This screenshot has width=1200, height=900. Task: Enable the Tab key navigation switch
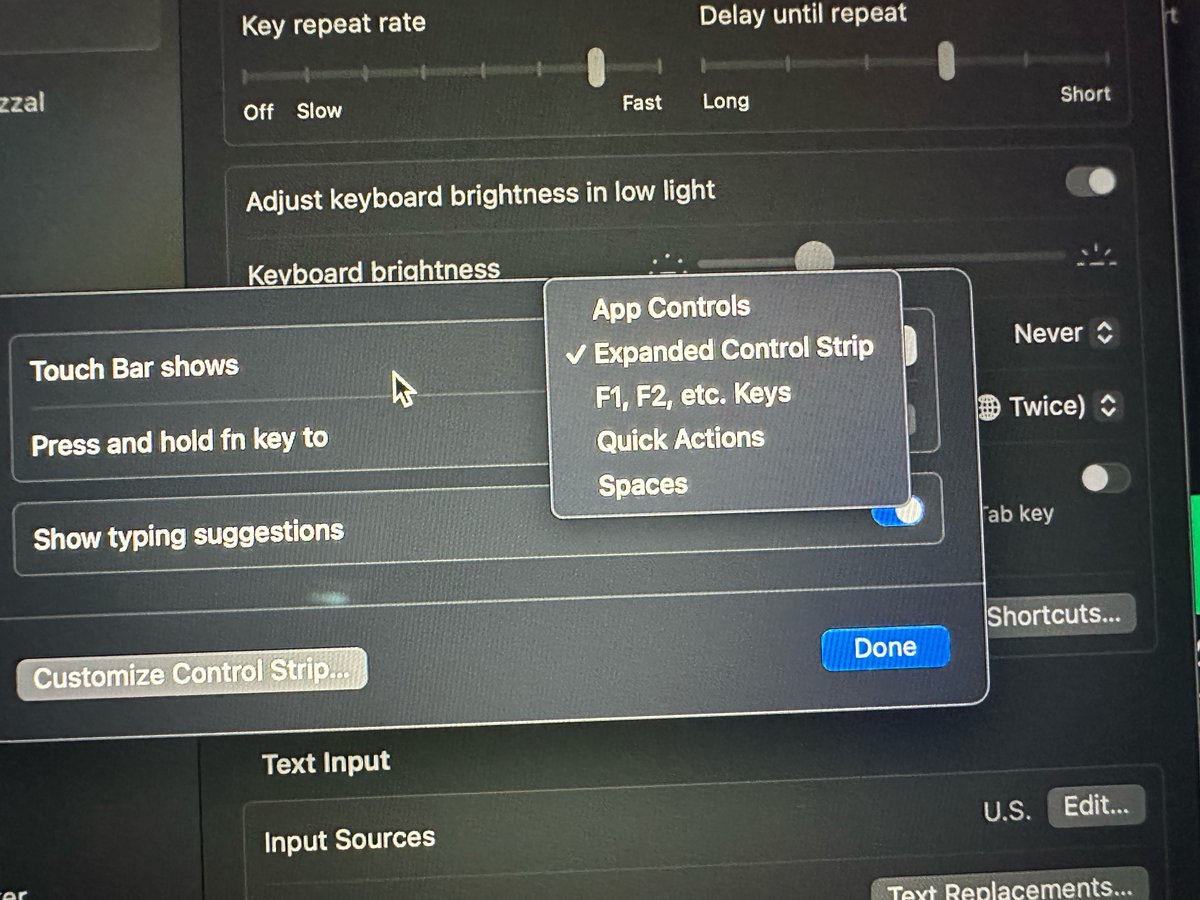coord(1105,478)
